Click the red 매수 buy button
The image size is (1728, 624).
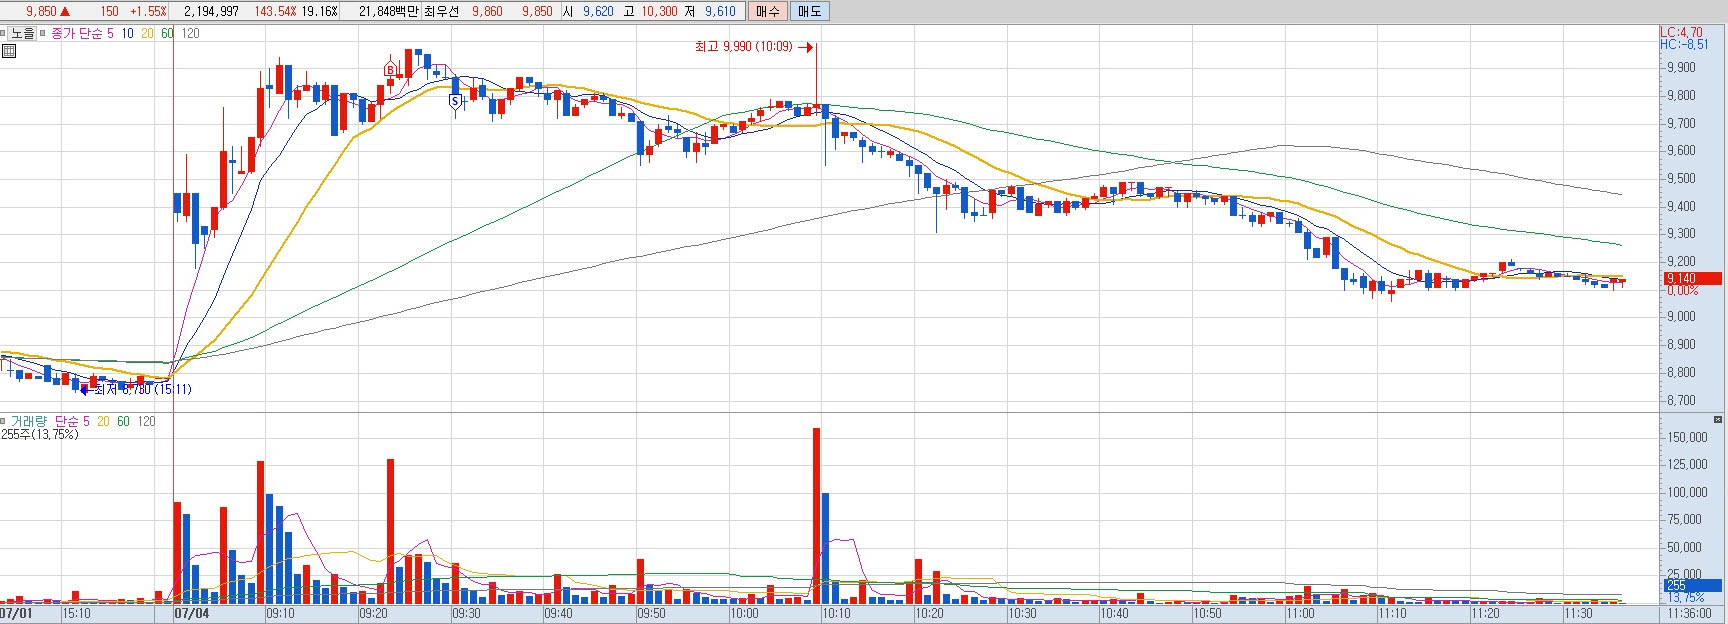767,11
